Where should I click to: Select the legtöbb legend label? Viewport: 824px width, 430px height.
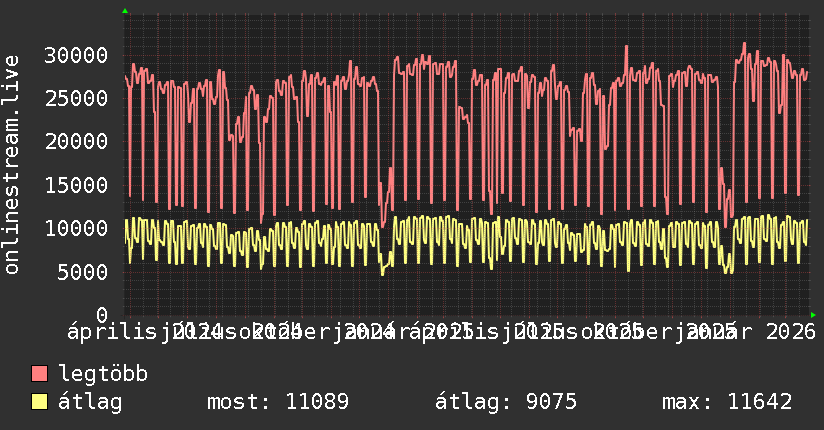(103, 375)
